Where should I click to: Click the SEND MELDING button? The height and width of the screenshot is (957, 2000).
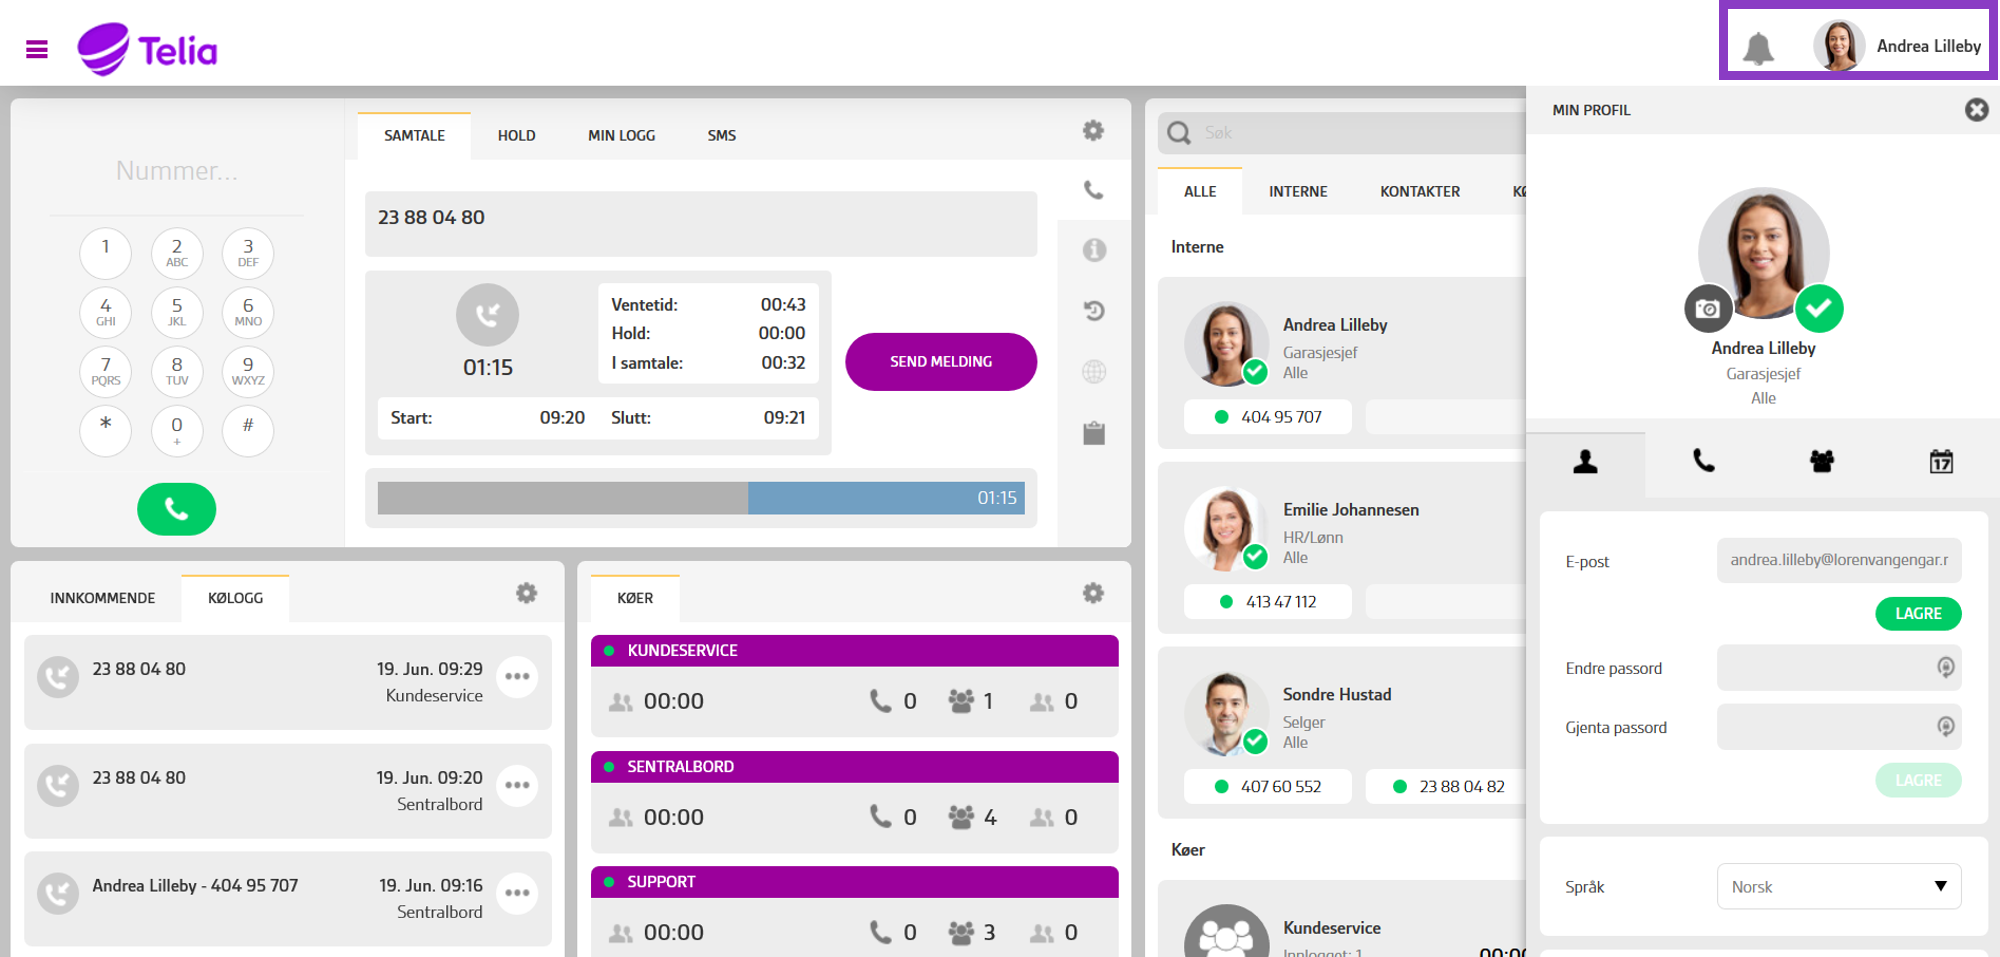940,362
